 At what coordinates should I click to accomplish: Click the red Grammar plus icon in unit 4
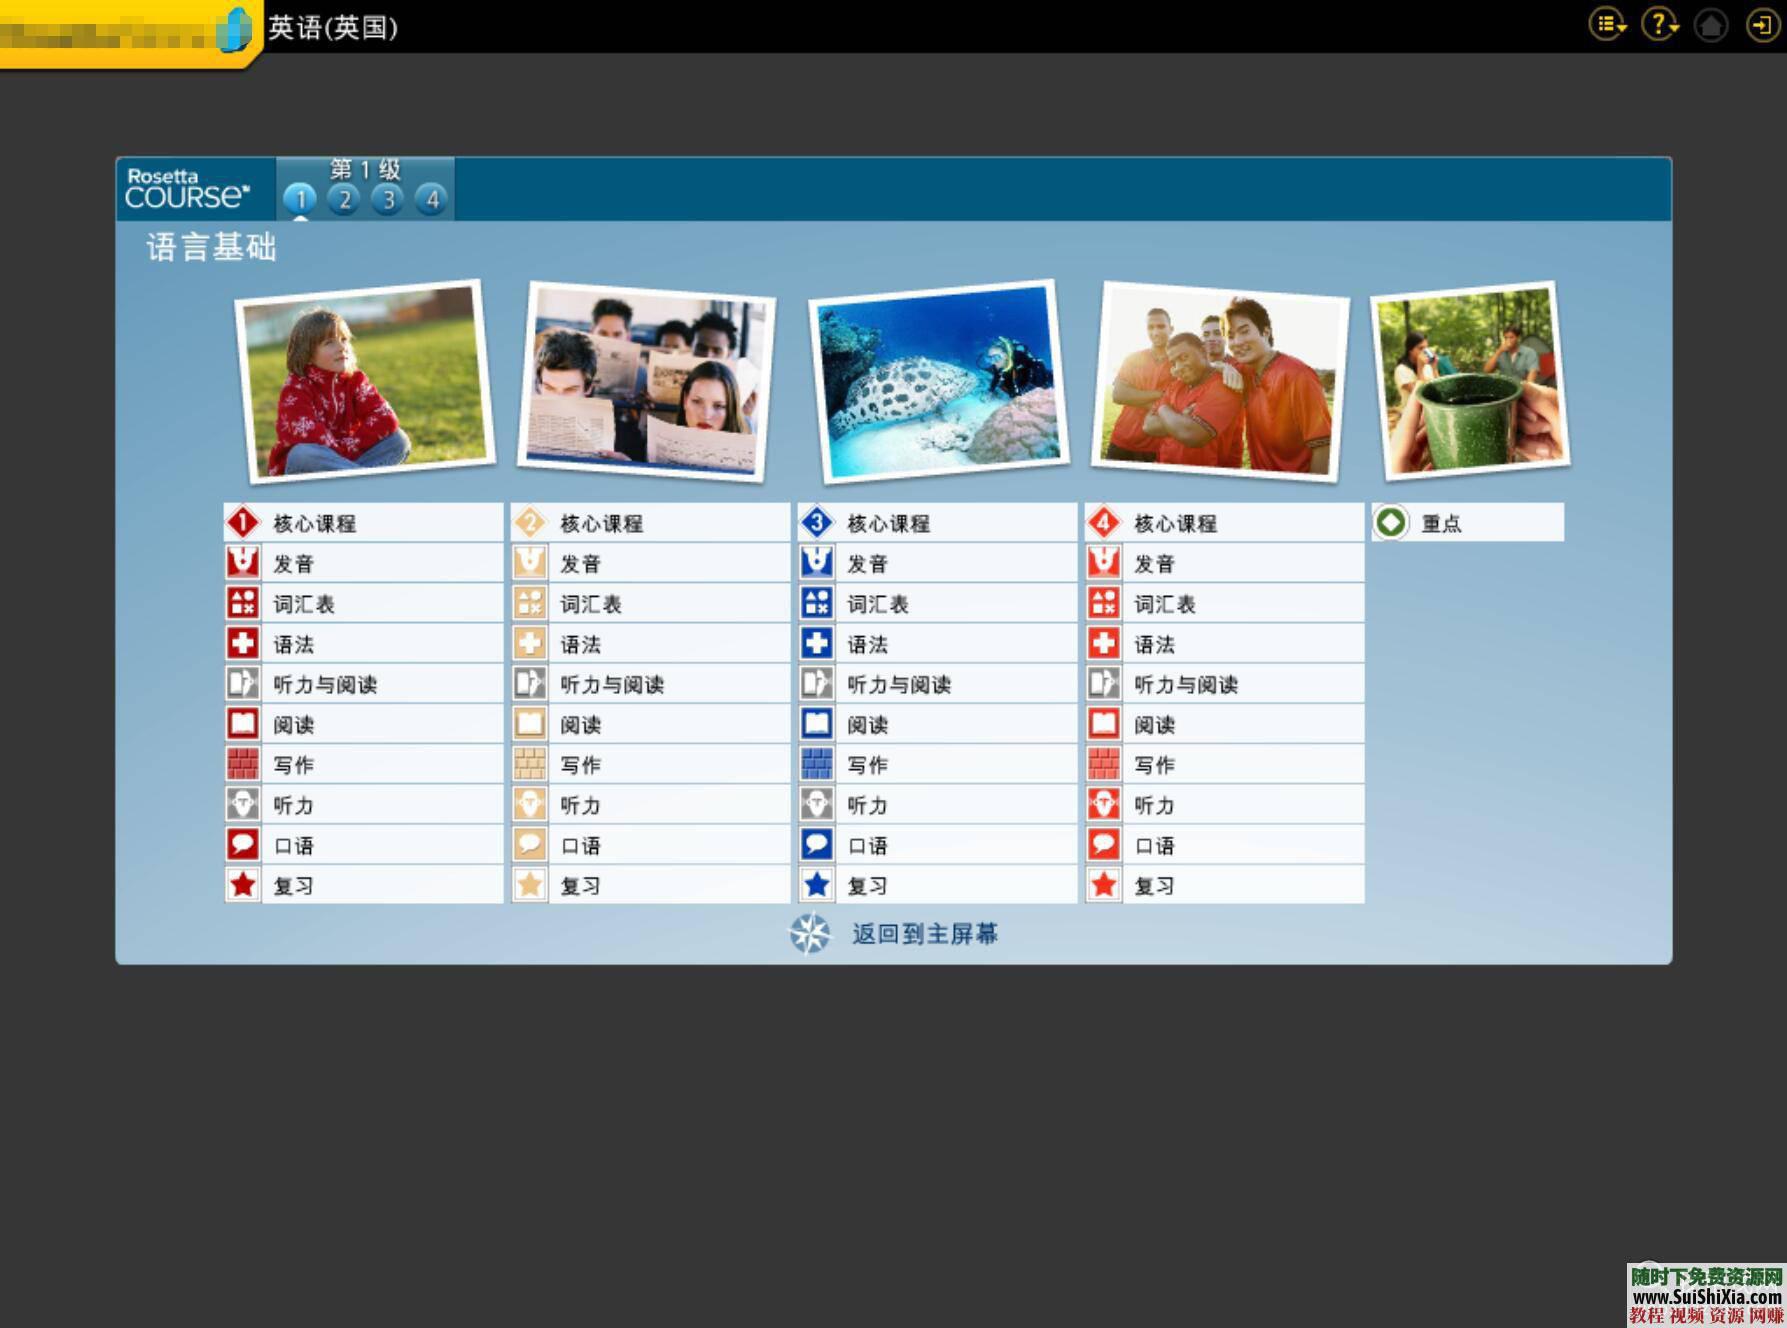pyautogui.click(x=1103, y=643)
